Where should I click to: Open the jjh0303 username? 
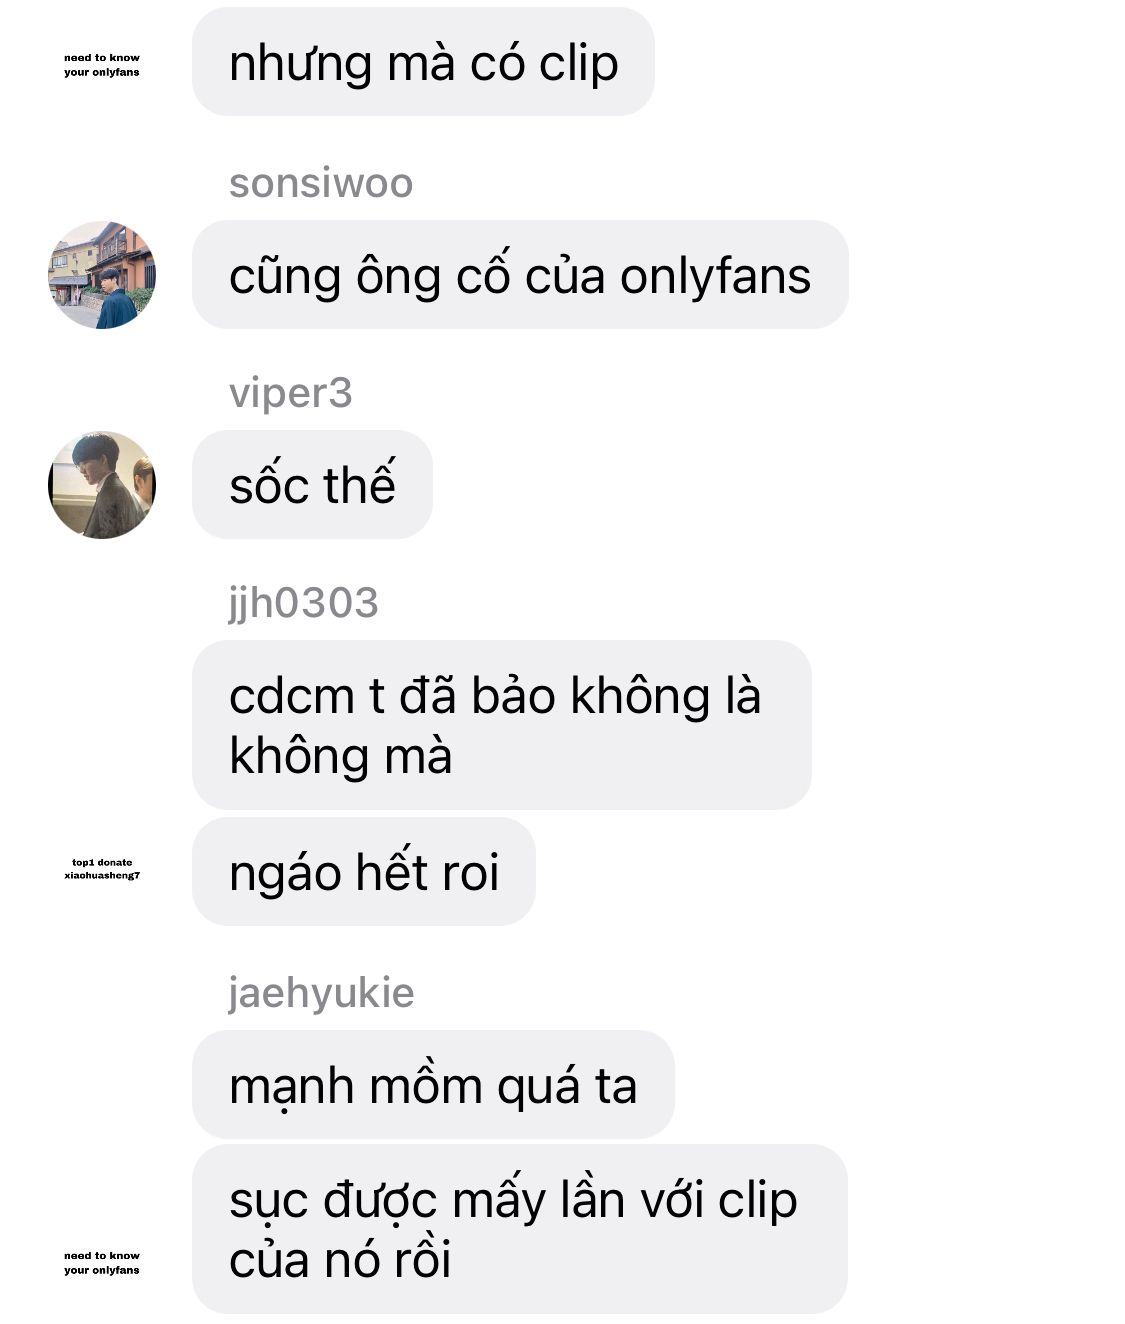(x=304, y=603)
